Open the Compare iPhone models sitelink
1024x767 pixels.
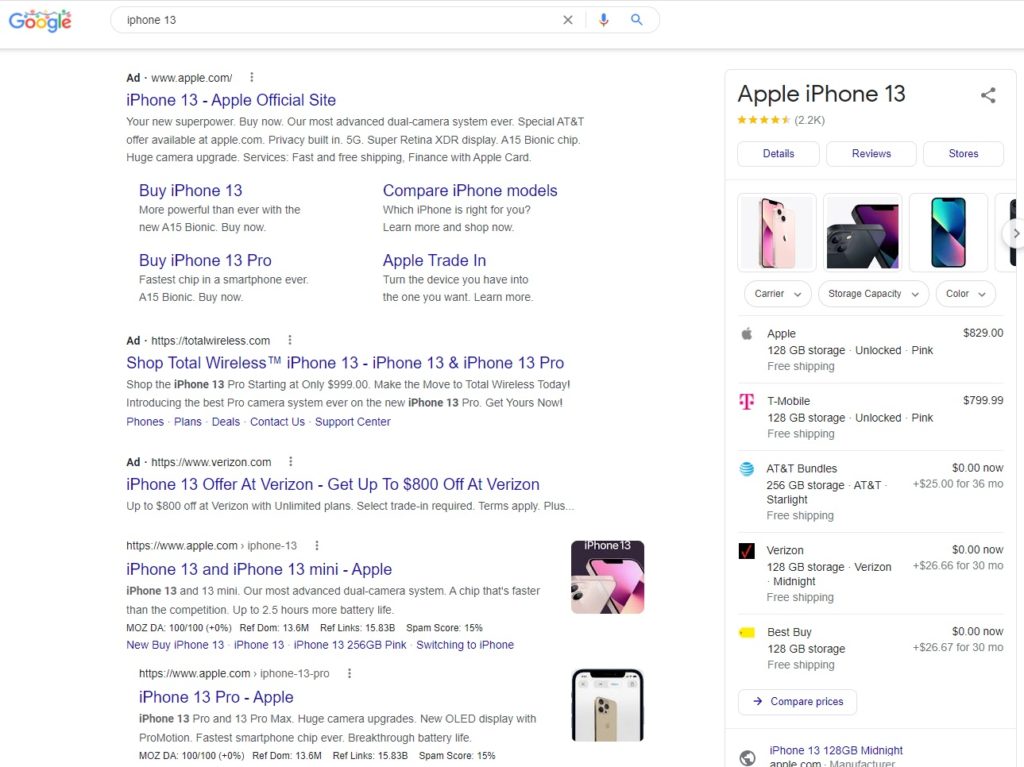tap(470, 191)
